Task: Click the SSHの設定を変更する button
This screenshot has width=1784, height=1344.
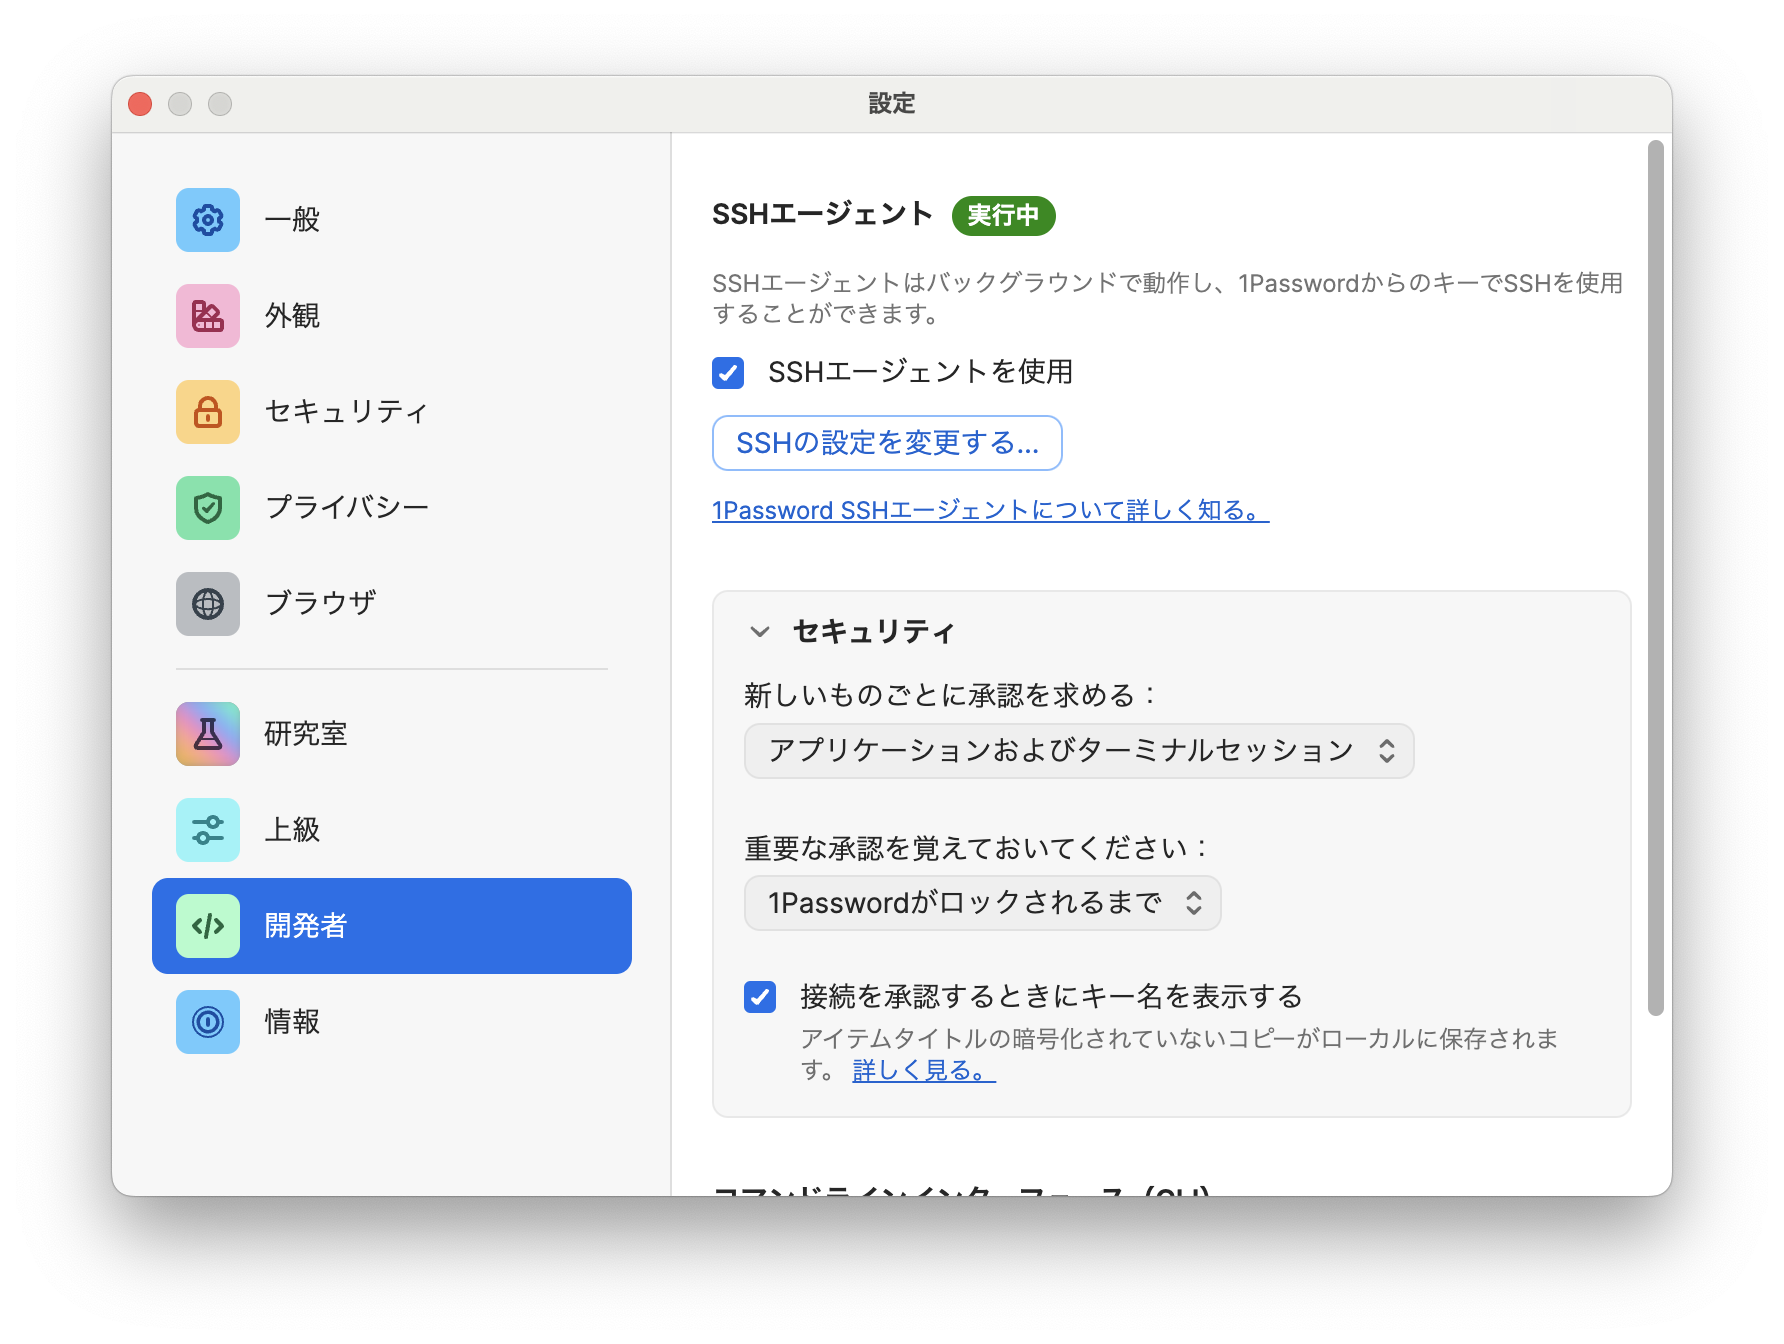Action: point(886,443)
